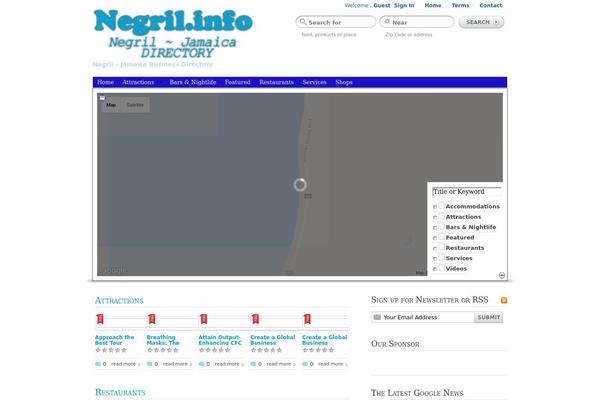This screenshot has width=600, height=400.
Task: Open Bars & Nightlife menu item
Action: click(193, 82)
